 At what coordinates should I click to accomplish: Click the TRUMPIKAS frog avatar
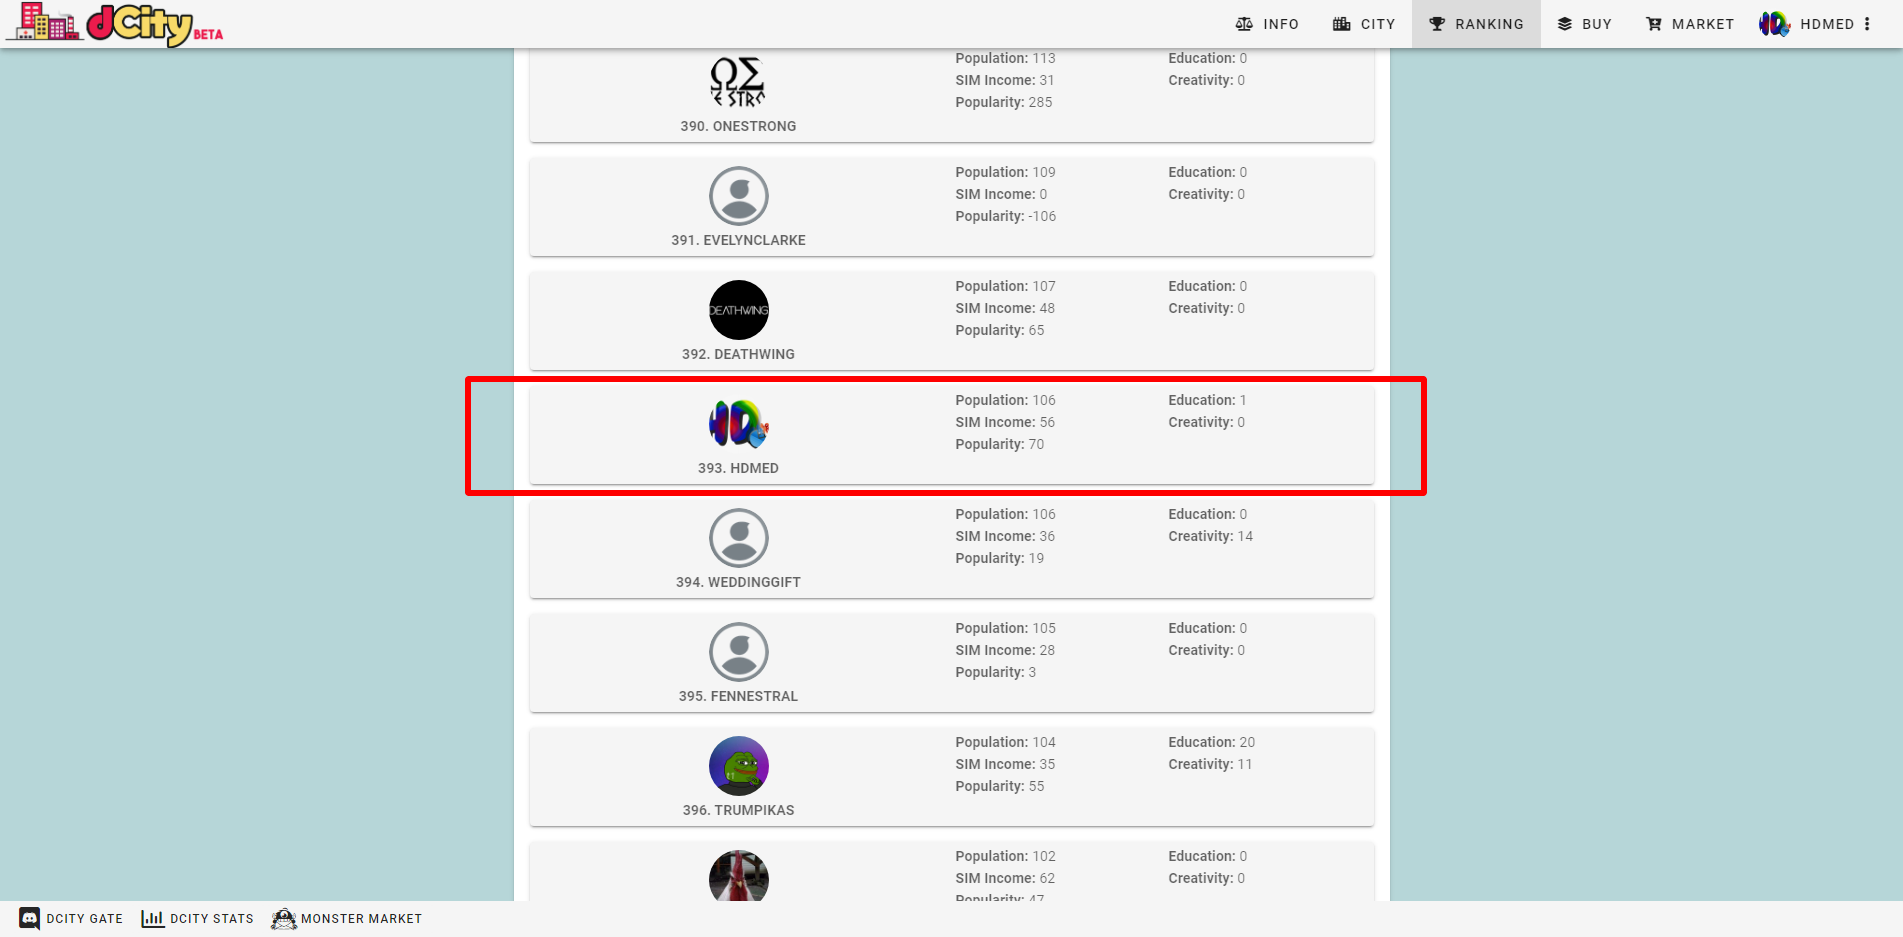point(739,766)
